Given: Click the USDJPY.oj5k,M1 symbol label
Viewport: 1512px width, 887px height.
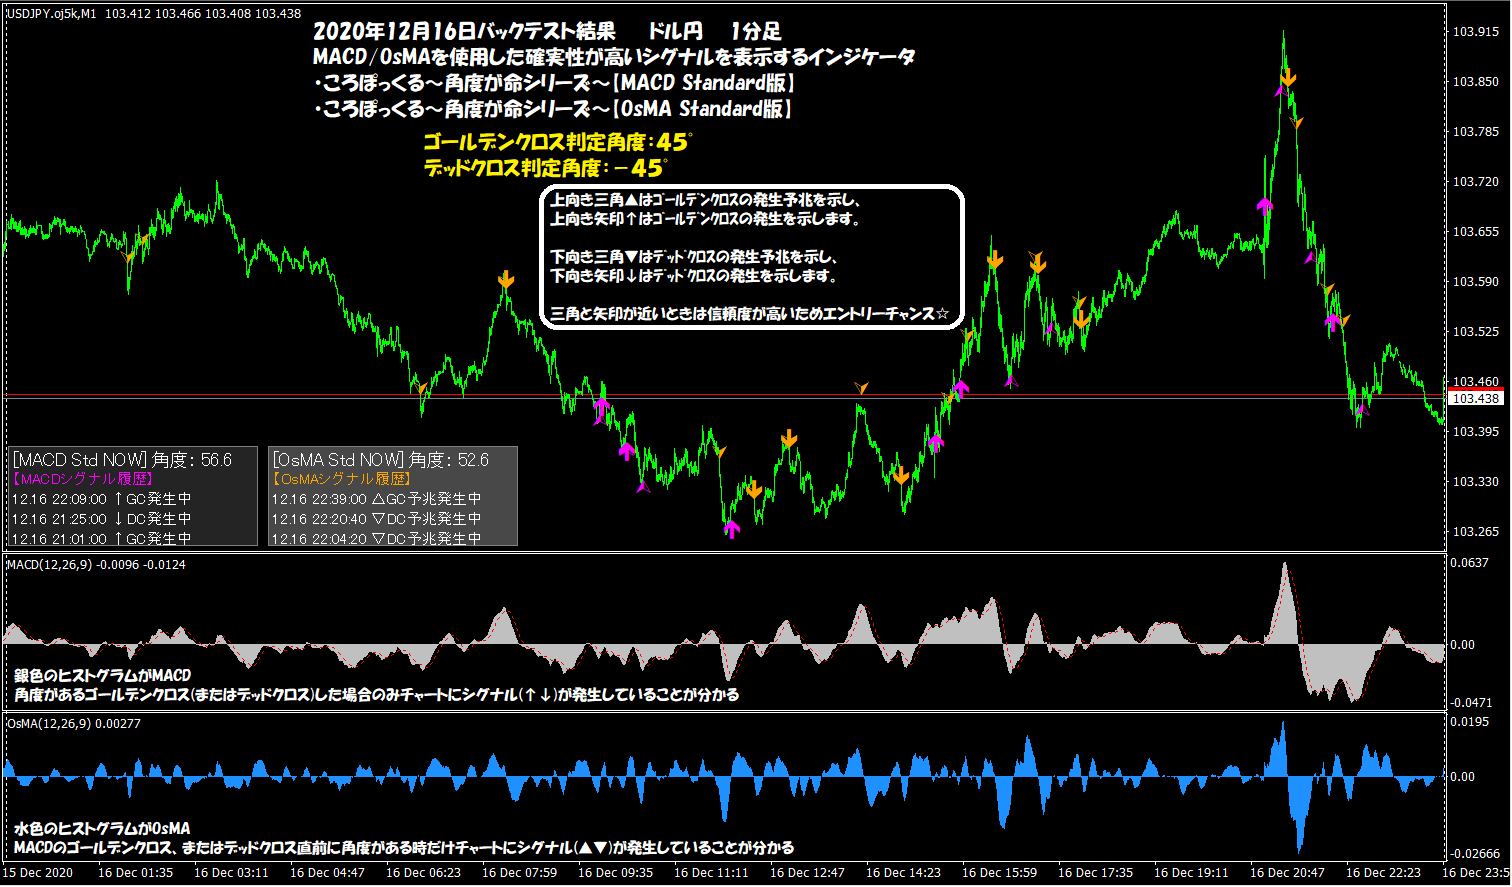Looking at the screenshot, I should click(x=50, y=13).
